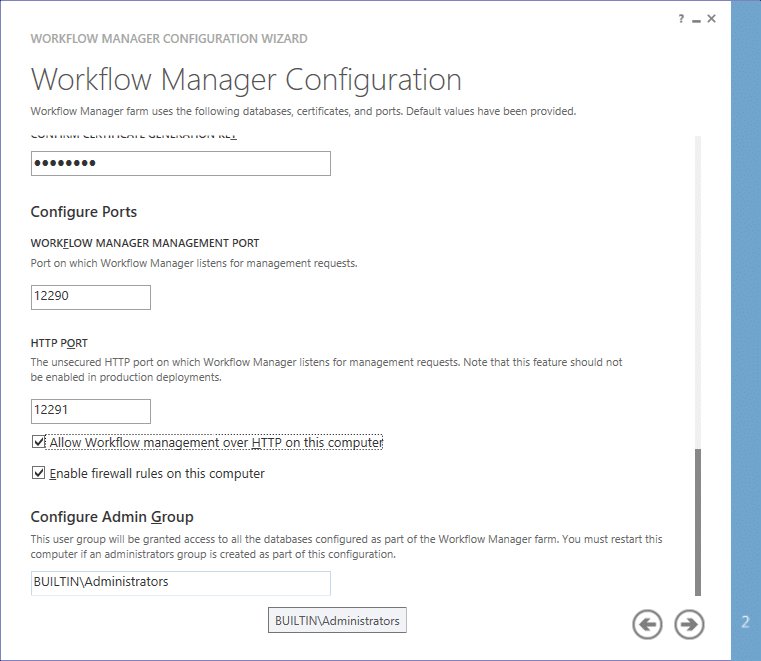
Task: Edit the BUILTIN\Administrators admin group field
Action: pos(181,583)
